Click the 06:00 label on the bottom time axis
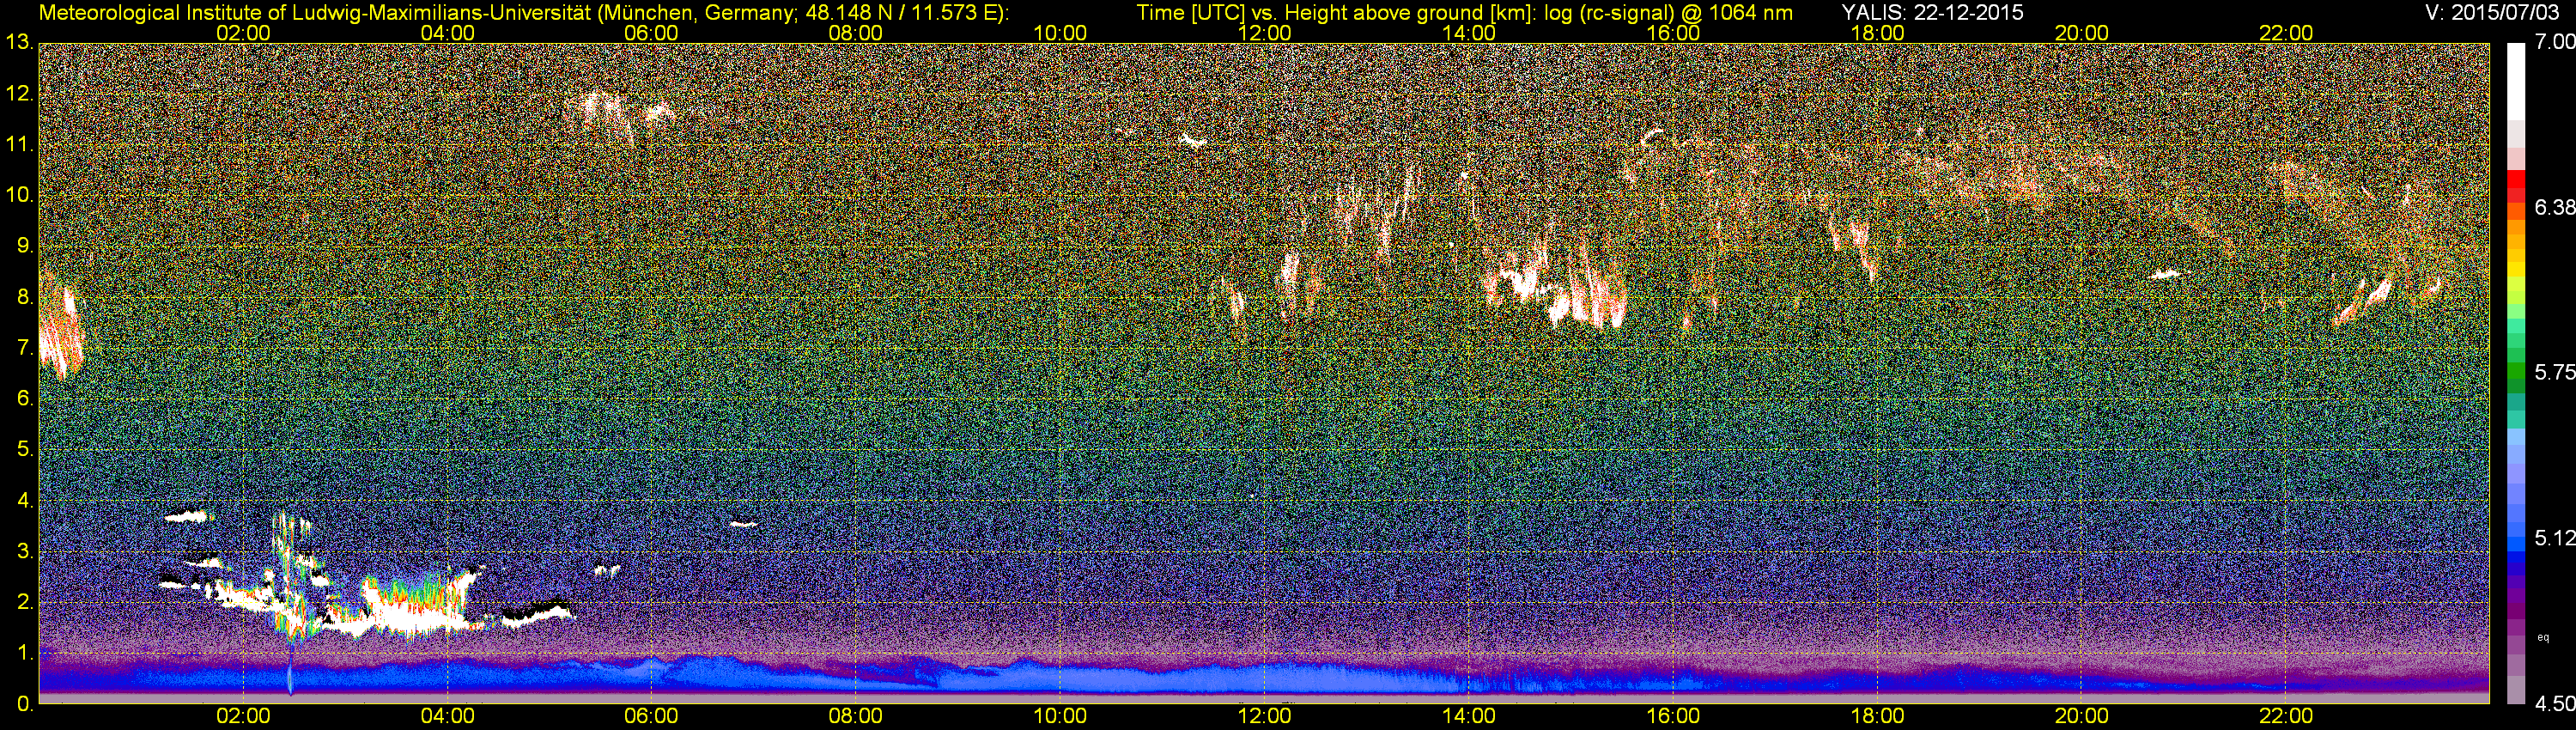This screenshot has height=730, width=2576. click(x=651, y=717)
